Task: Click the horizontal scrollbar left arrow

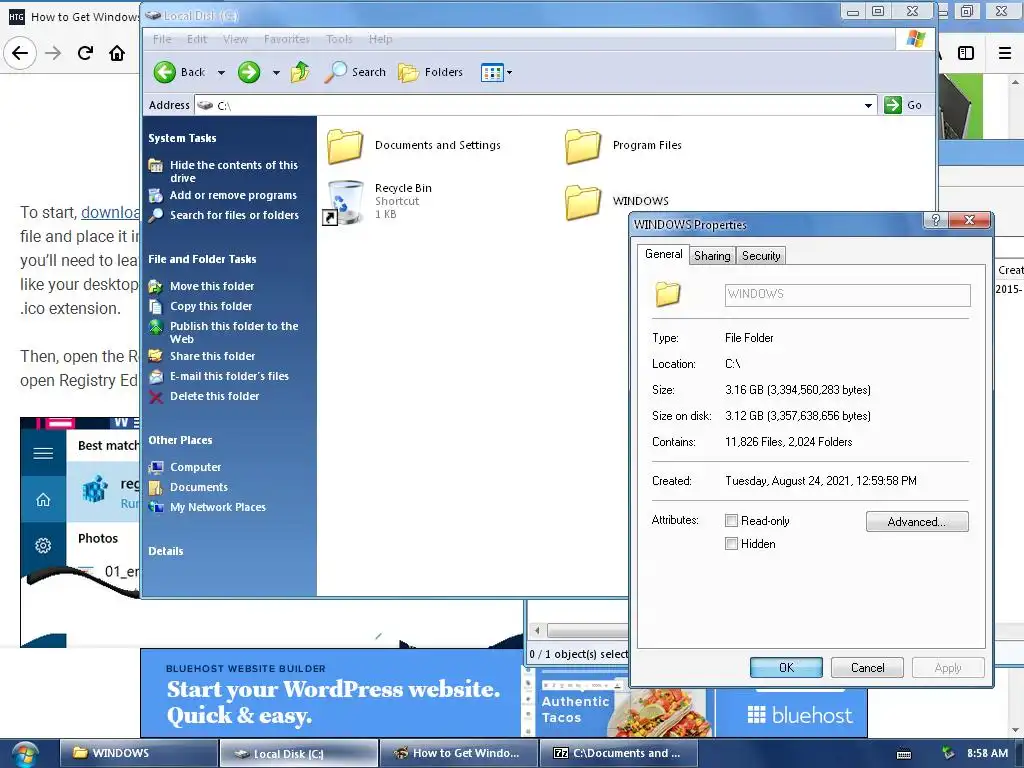Action: coord(537,631)
